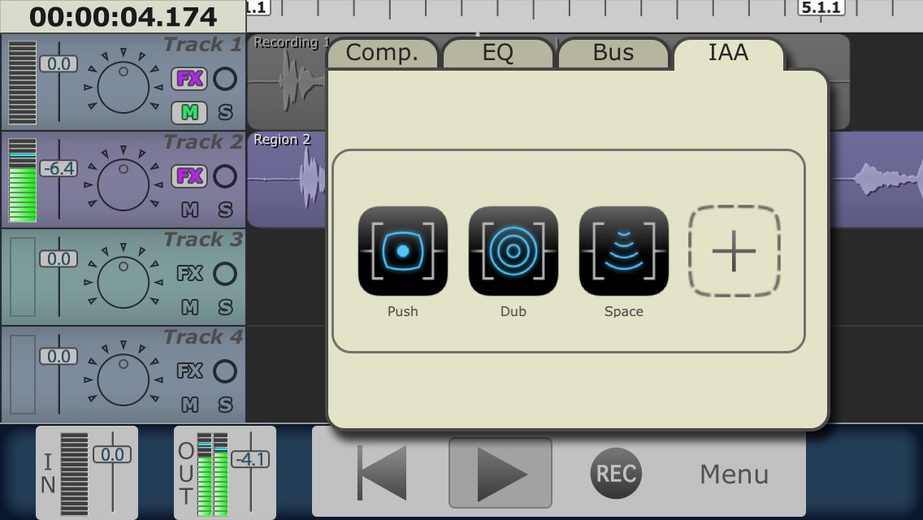Rewind to the start
923x520 pixels.
tap(381, 473)
